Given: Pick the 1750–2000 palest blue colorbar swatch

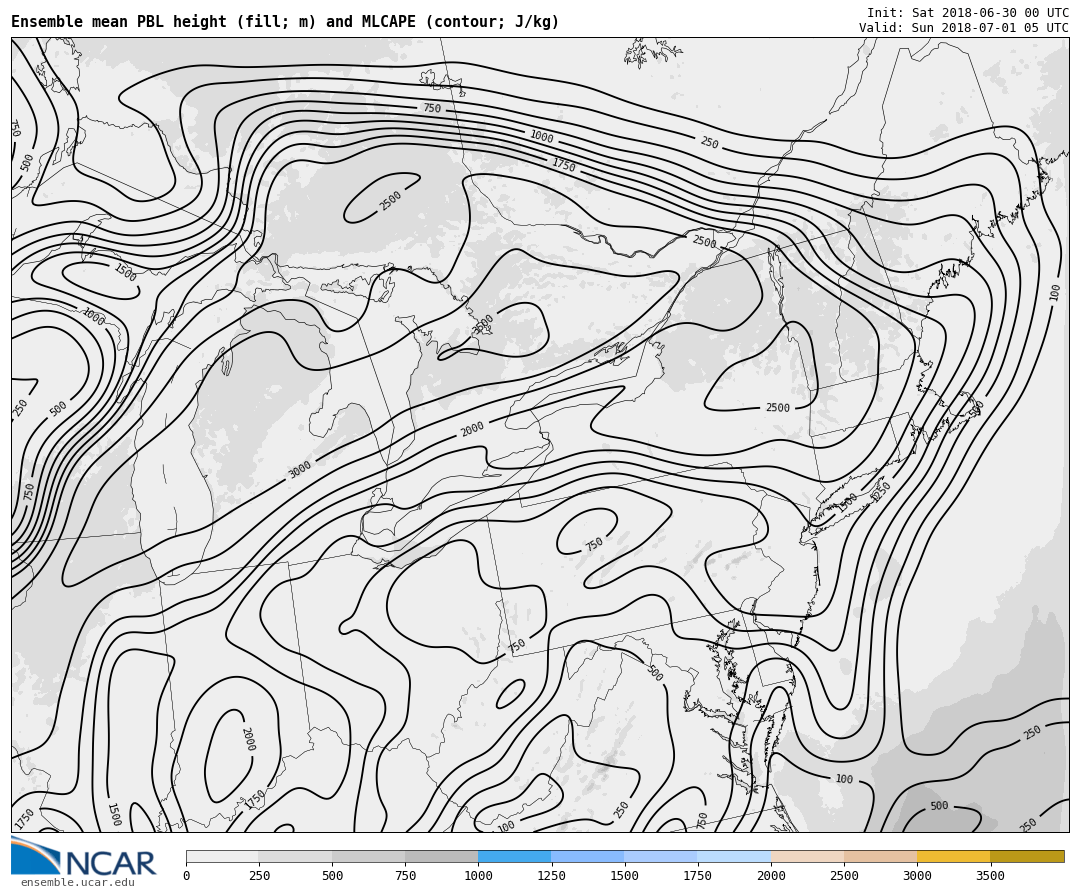Looking at the screenshot, I should (734, 856).
